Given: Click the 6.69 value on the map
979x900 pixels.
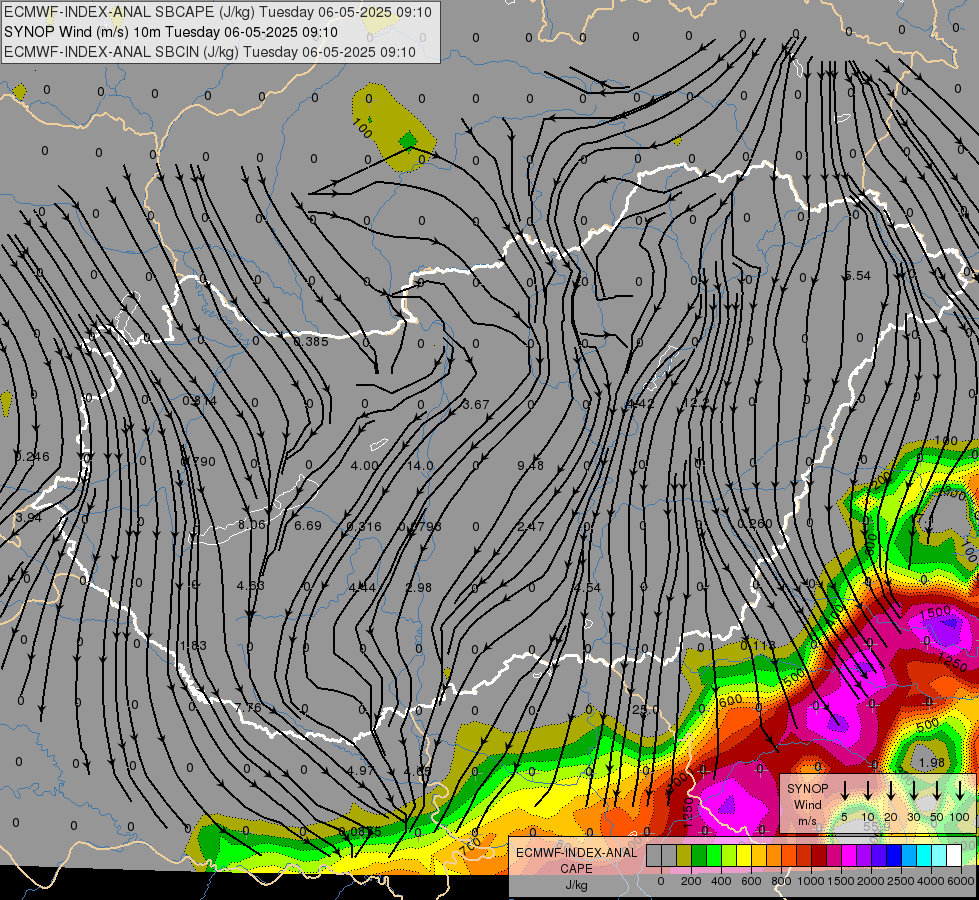Looking at the screenshot, I should pyautogui.click(x=308, y=526).
